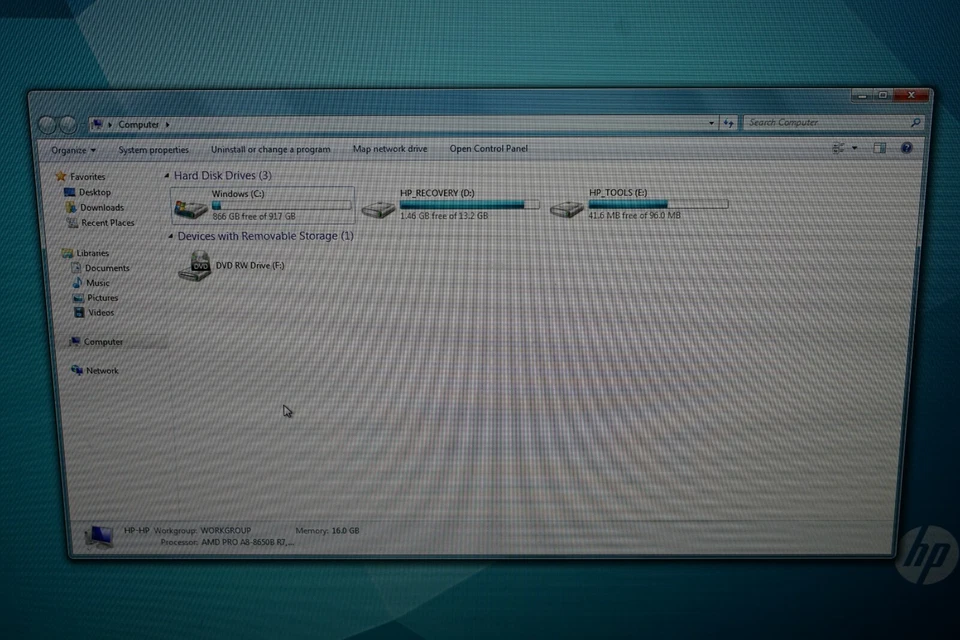Click the refresh icon in the address bar

coord(729,122)
